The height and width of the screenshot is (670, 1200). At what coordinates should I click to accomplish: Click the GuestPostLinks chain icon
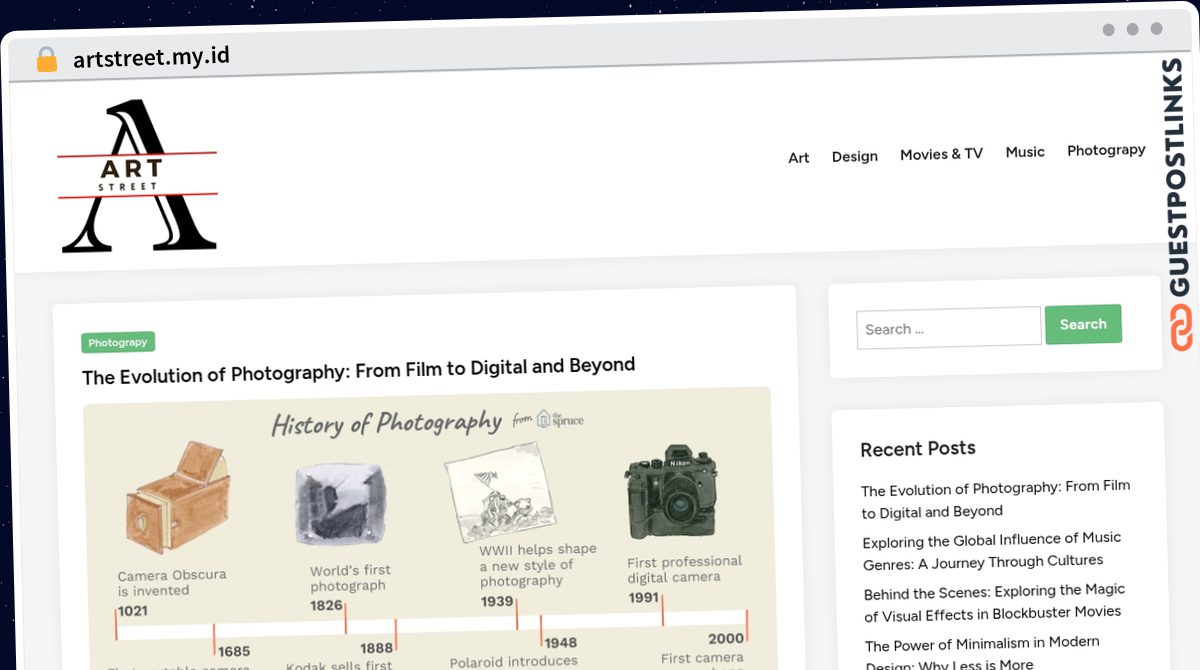point(1181,328)
